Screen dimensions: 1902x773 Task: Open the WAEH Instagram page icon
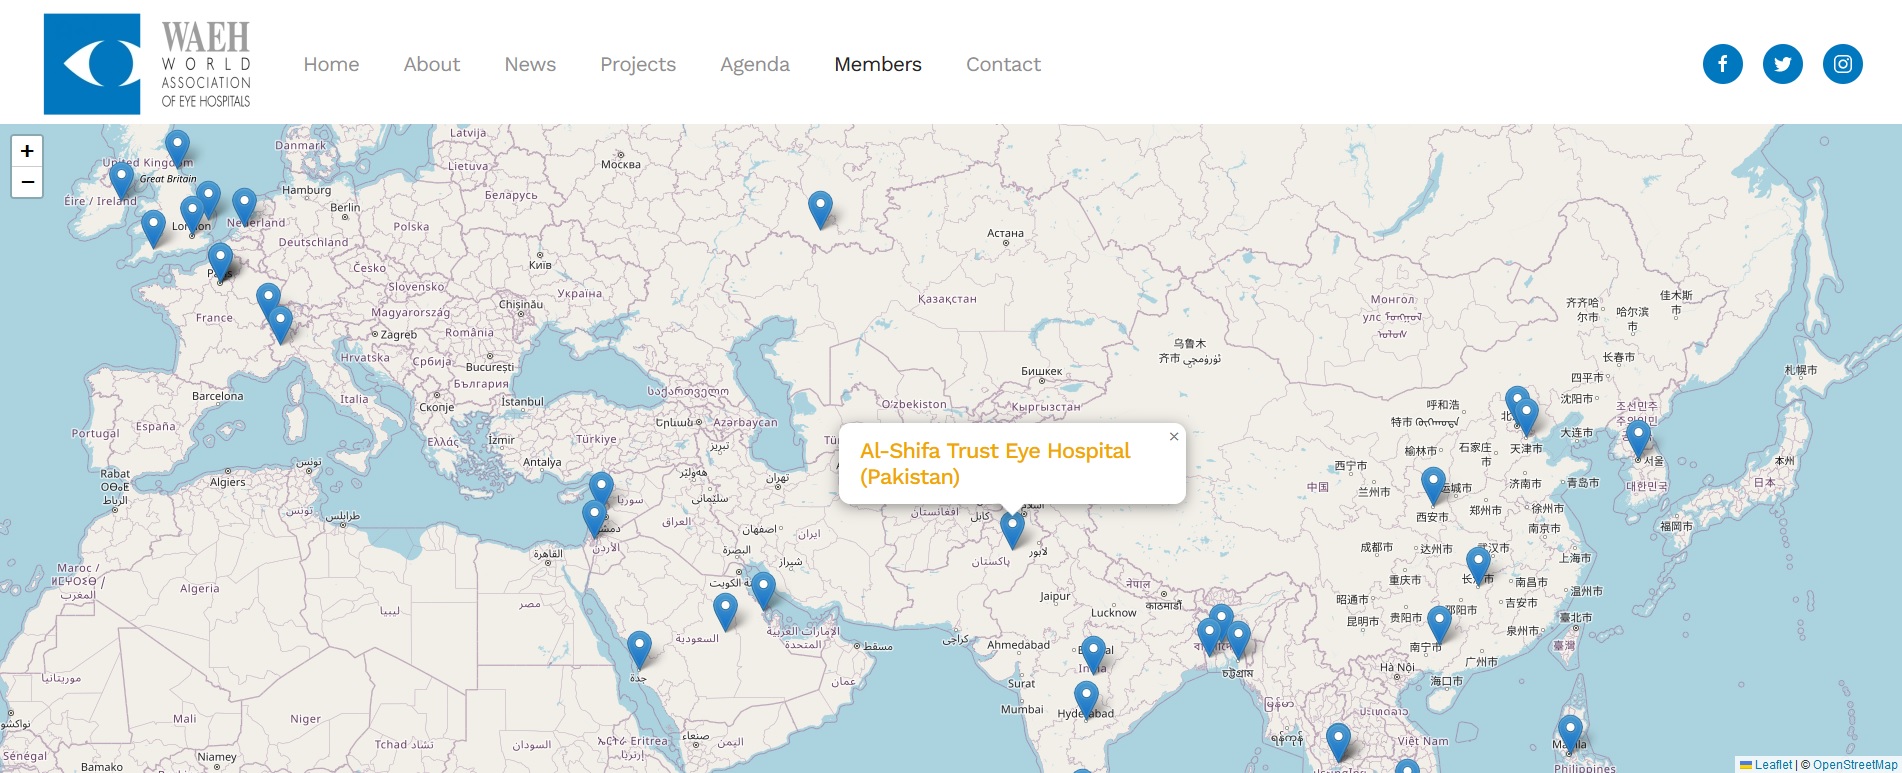(1842, 64)
